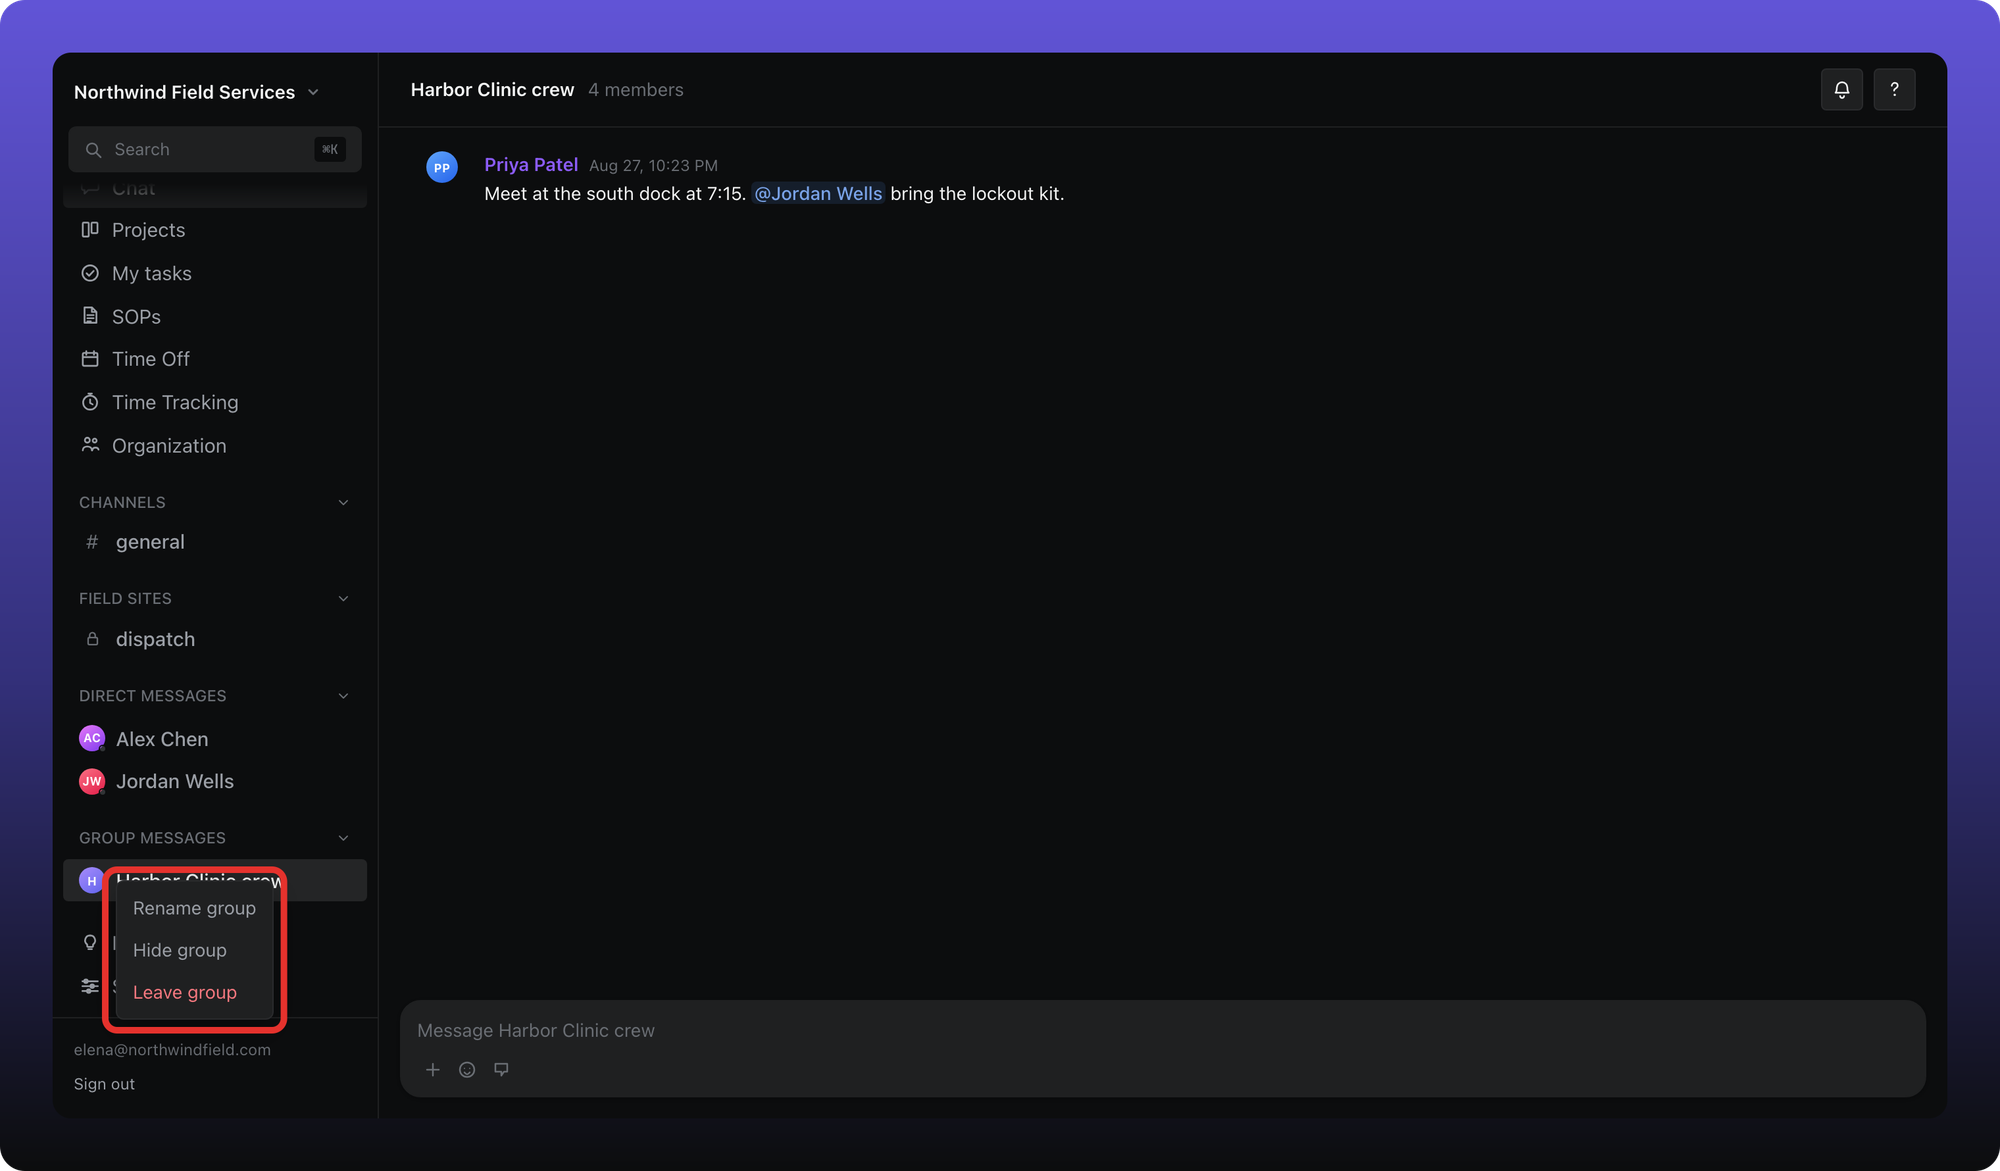Focus the Message Harbor Clinic crew input

[x=1162, y=1031]
